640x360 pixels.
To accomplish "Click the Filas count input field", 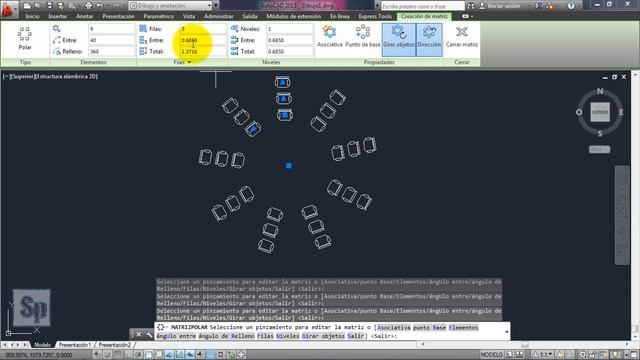I will (203, 29).
